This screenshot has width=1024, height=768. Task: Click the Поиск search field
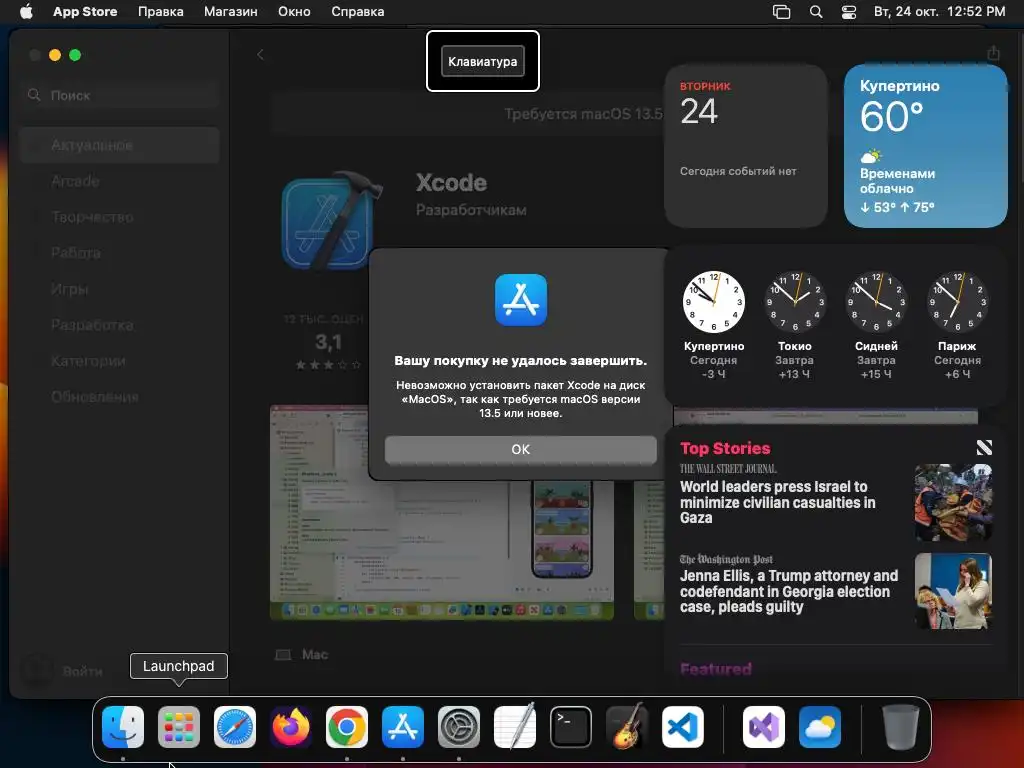tap(120, 95)
